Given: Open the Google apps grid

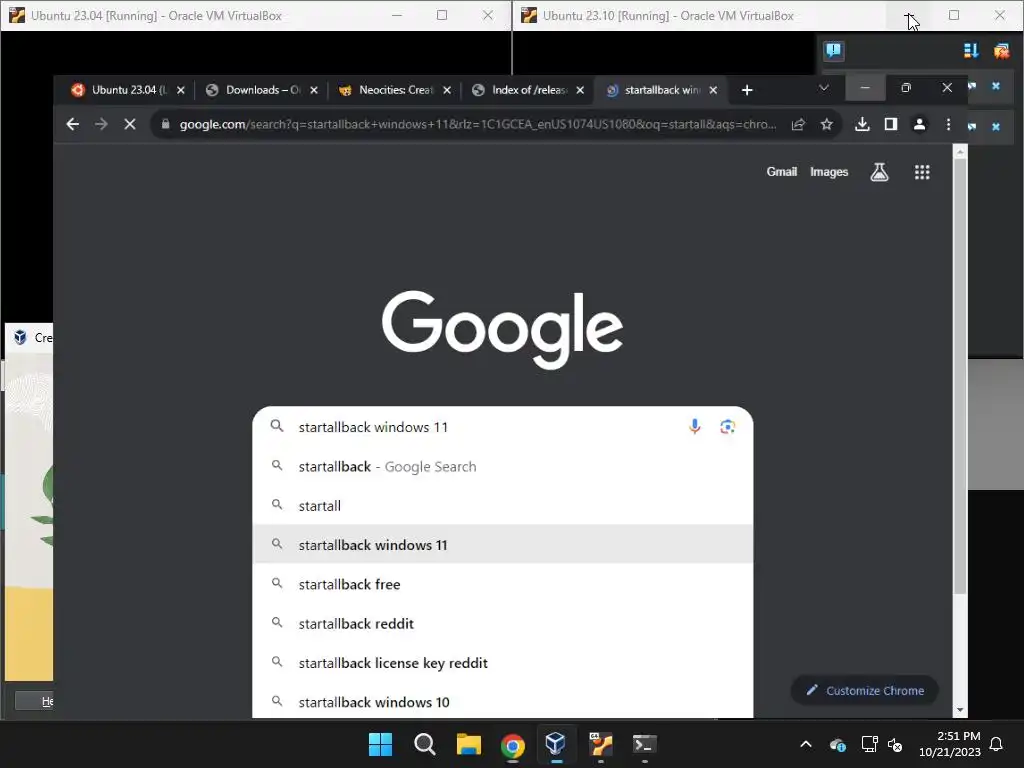Looking at the screenshot, I should (x=922, y=172).
